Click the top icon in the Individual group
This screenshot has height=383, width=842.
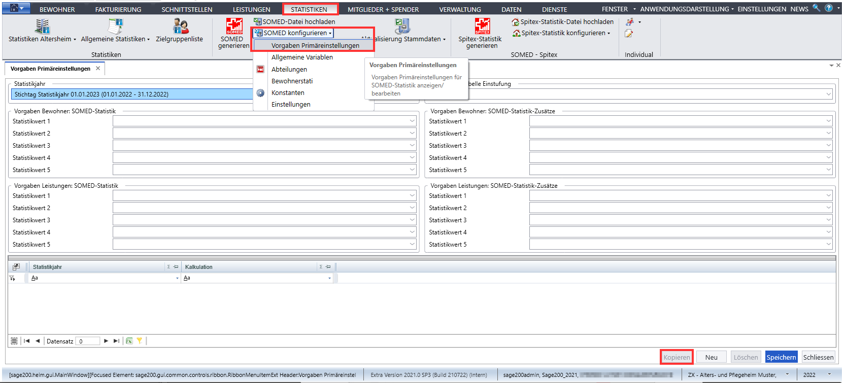629,22
